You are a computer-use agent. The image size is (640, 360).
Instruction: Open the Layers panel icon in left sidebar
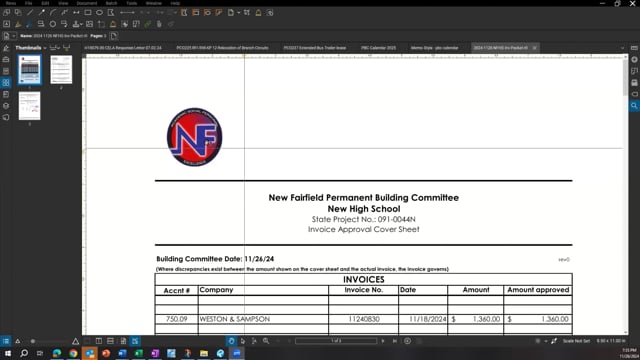[6, 106]
